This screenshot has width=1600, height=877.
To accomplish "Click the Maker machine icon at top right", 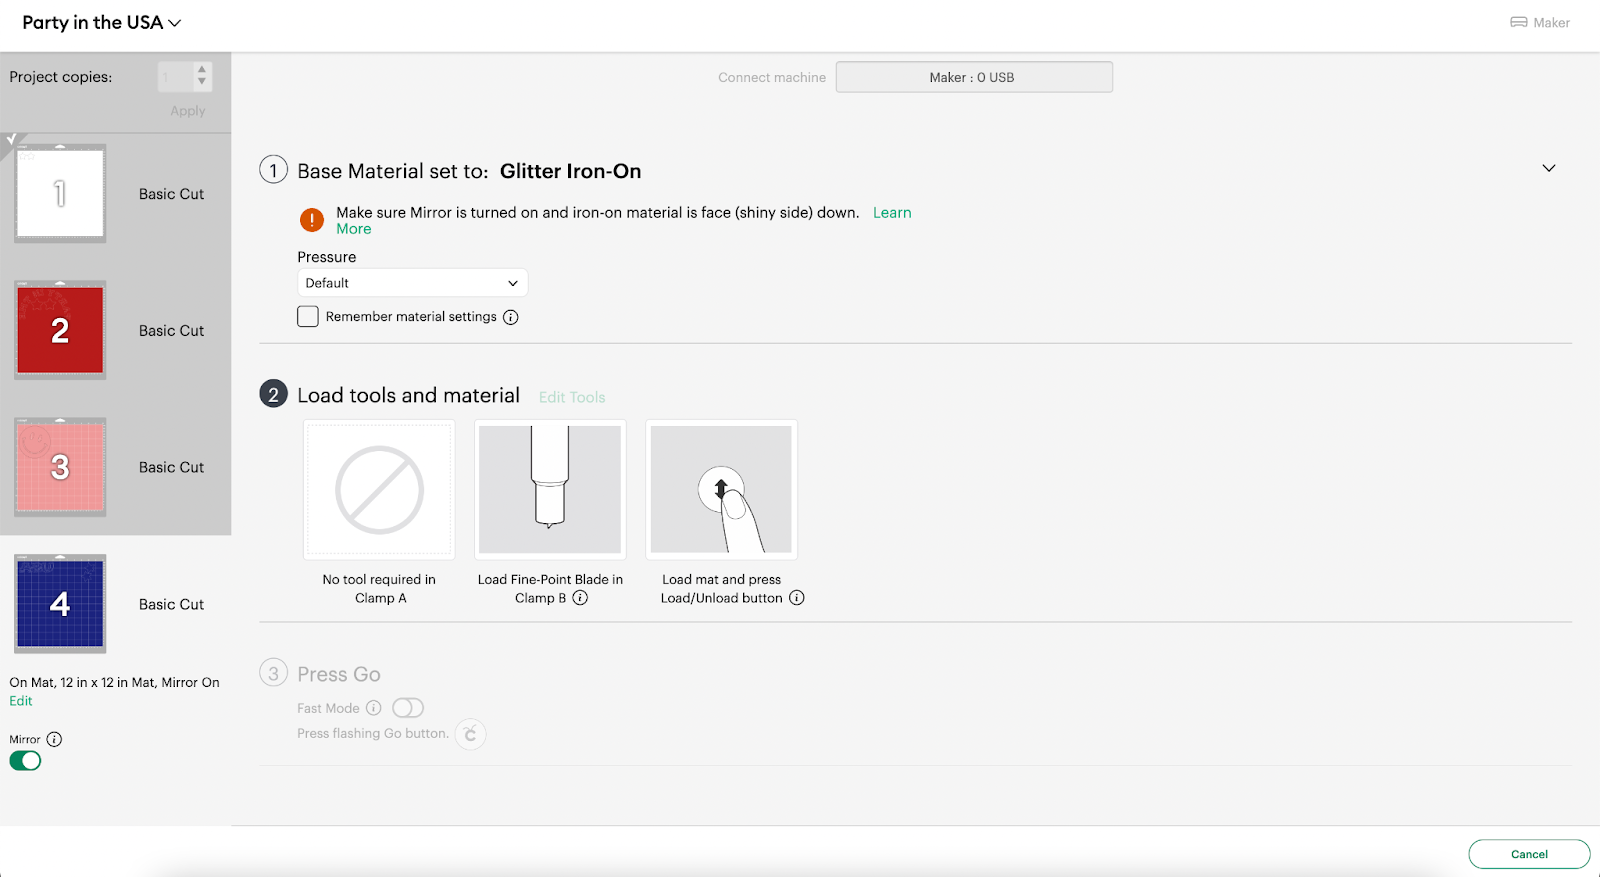I will point(1518,22).
